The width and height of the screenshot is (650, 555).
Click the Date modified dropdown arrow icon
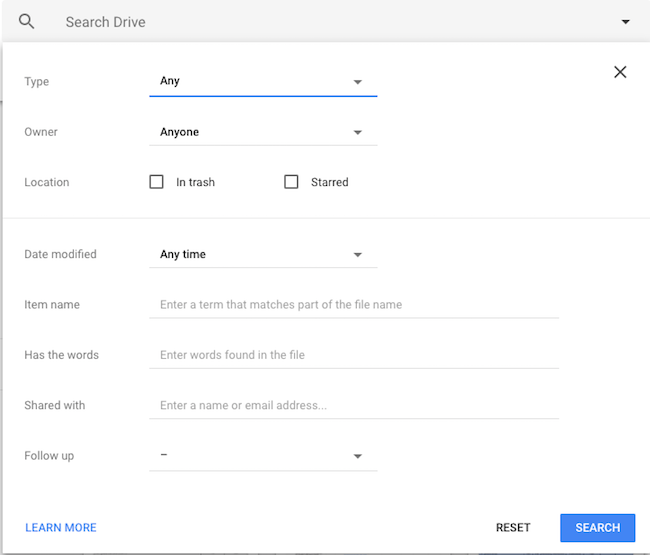(358, 255)
